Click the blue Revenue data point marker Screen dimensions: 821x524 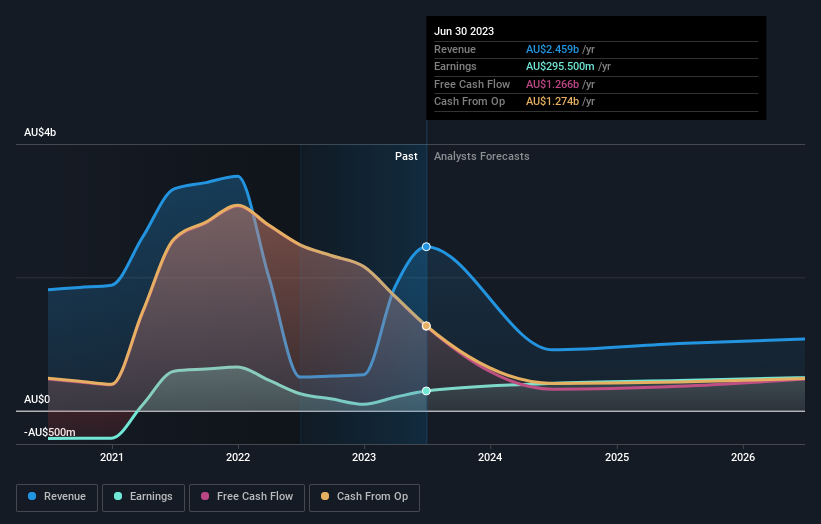click(426, 247)
